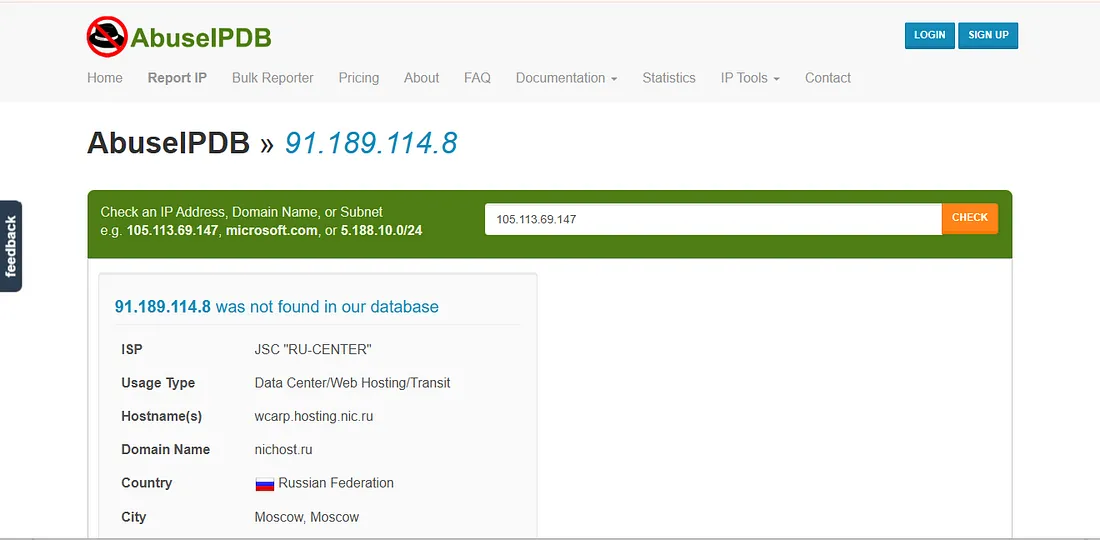This screenshot has width=1100, height=540.
Task: Click the 91.189.114.8 heading link
Action: [x=370, y=143]
